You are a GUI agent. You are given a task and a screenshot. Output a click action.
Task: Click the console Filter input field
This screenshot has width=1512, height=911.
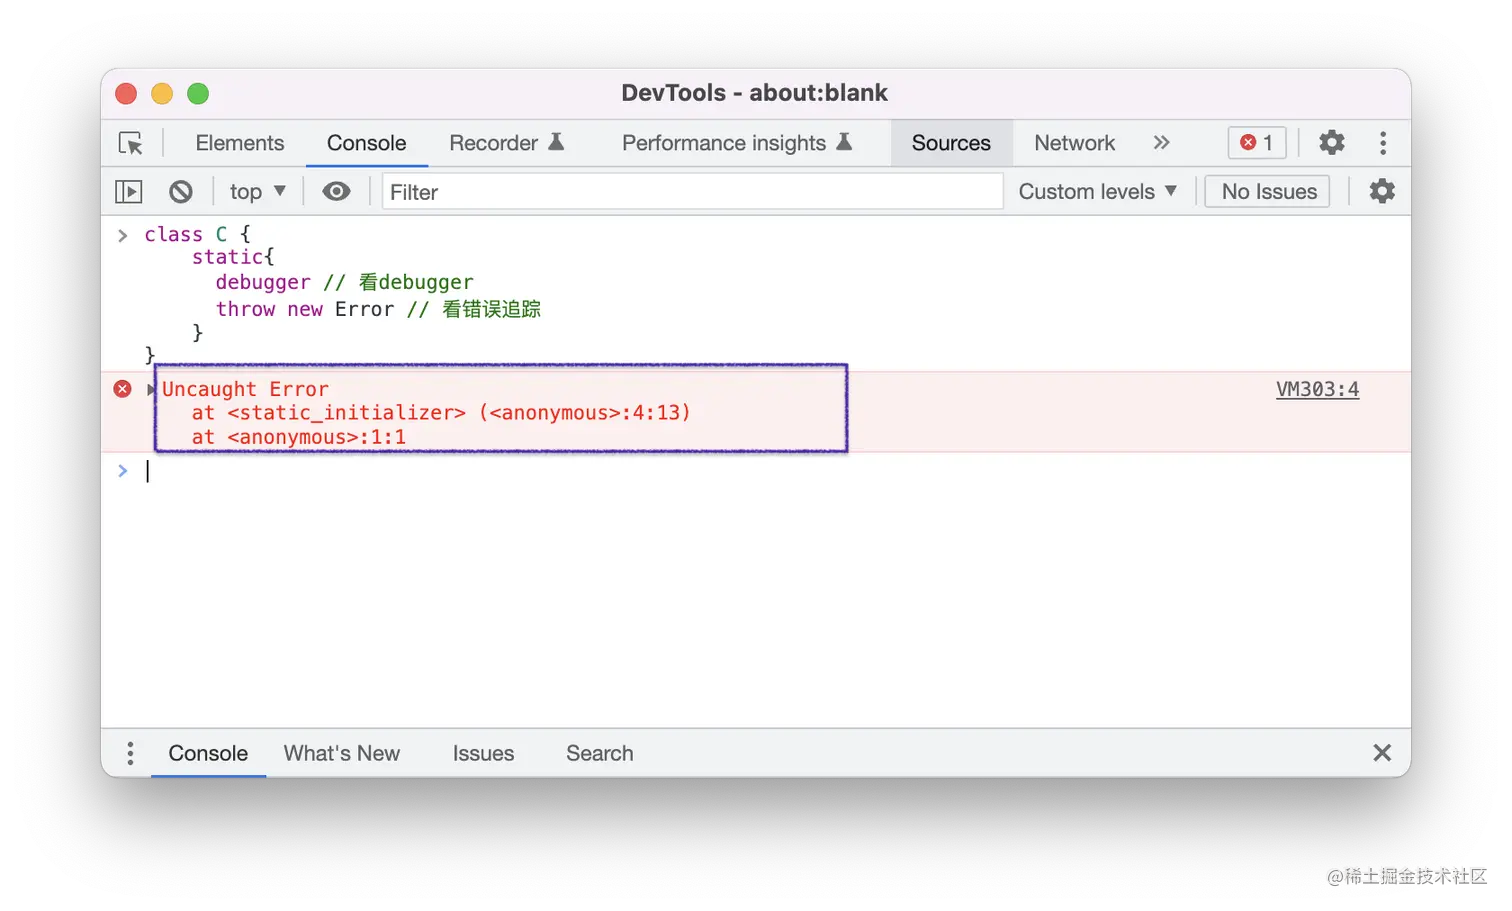tap(692, 191)
